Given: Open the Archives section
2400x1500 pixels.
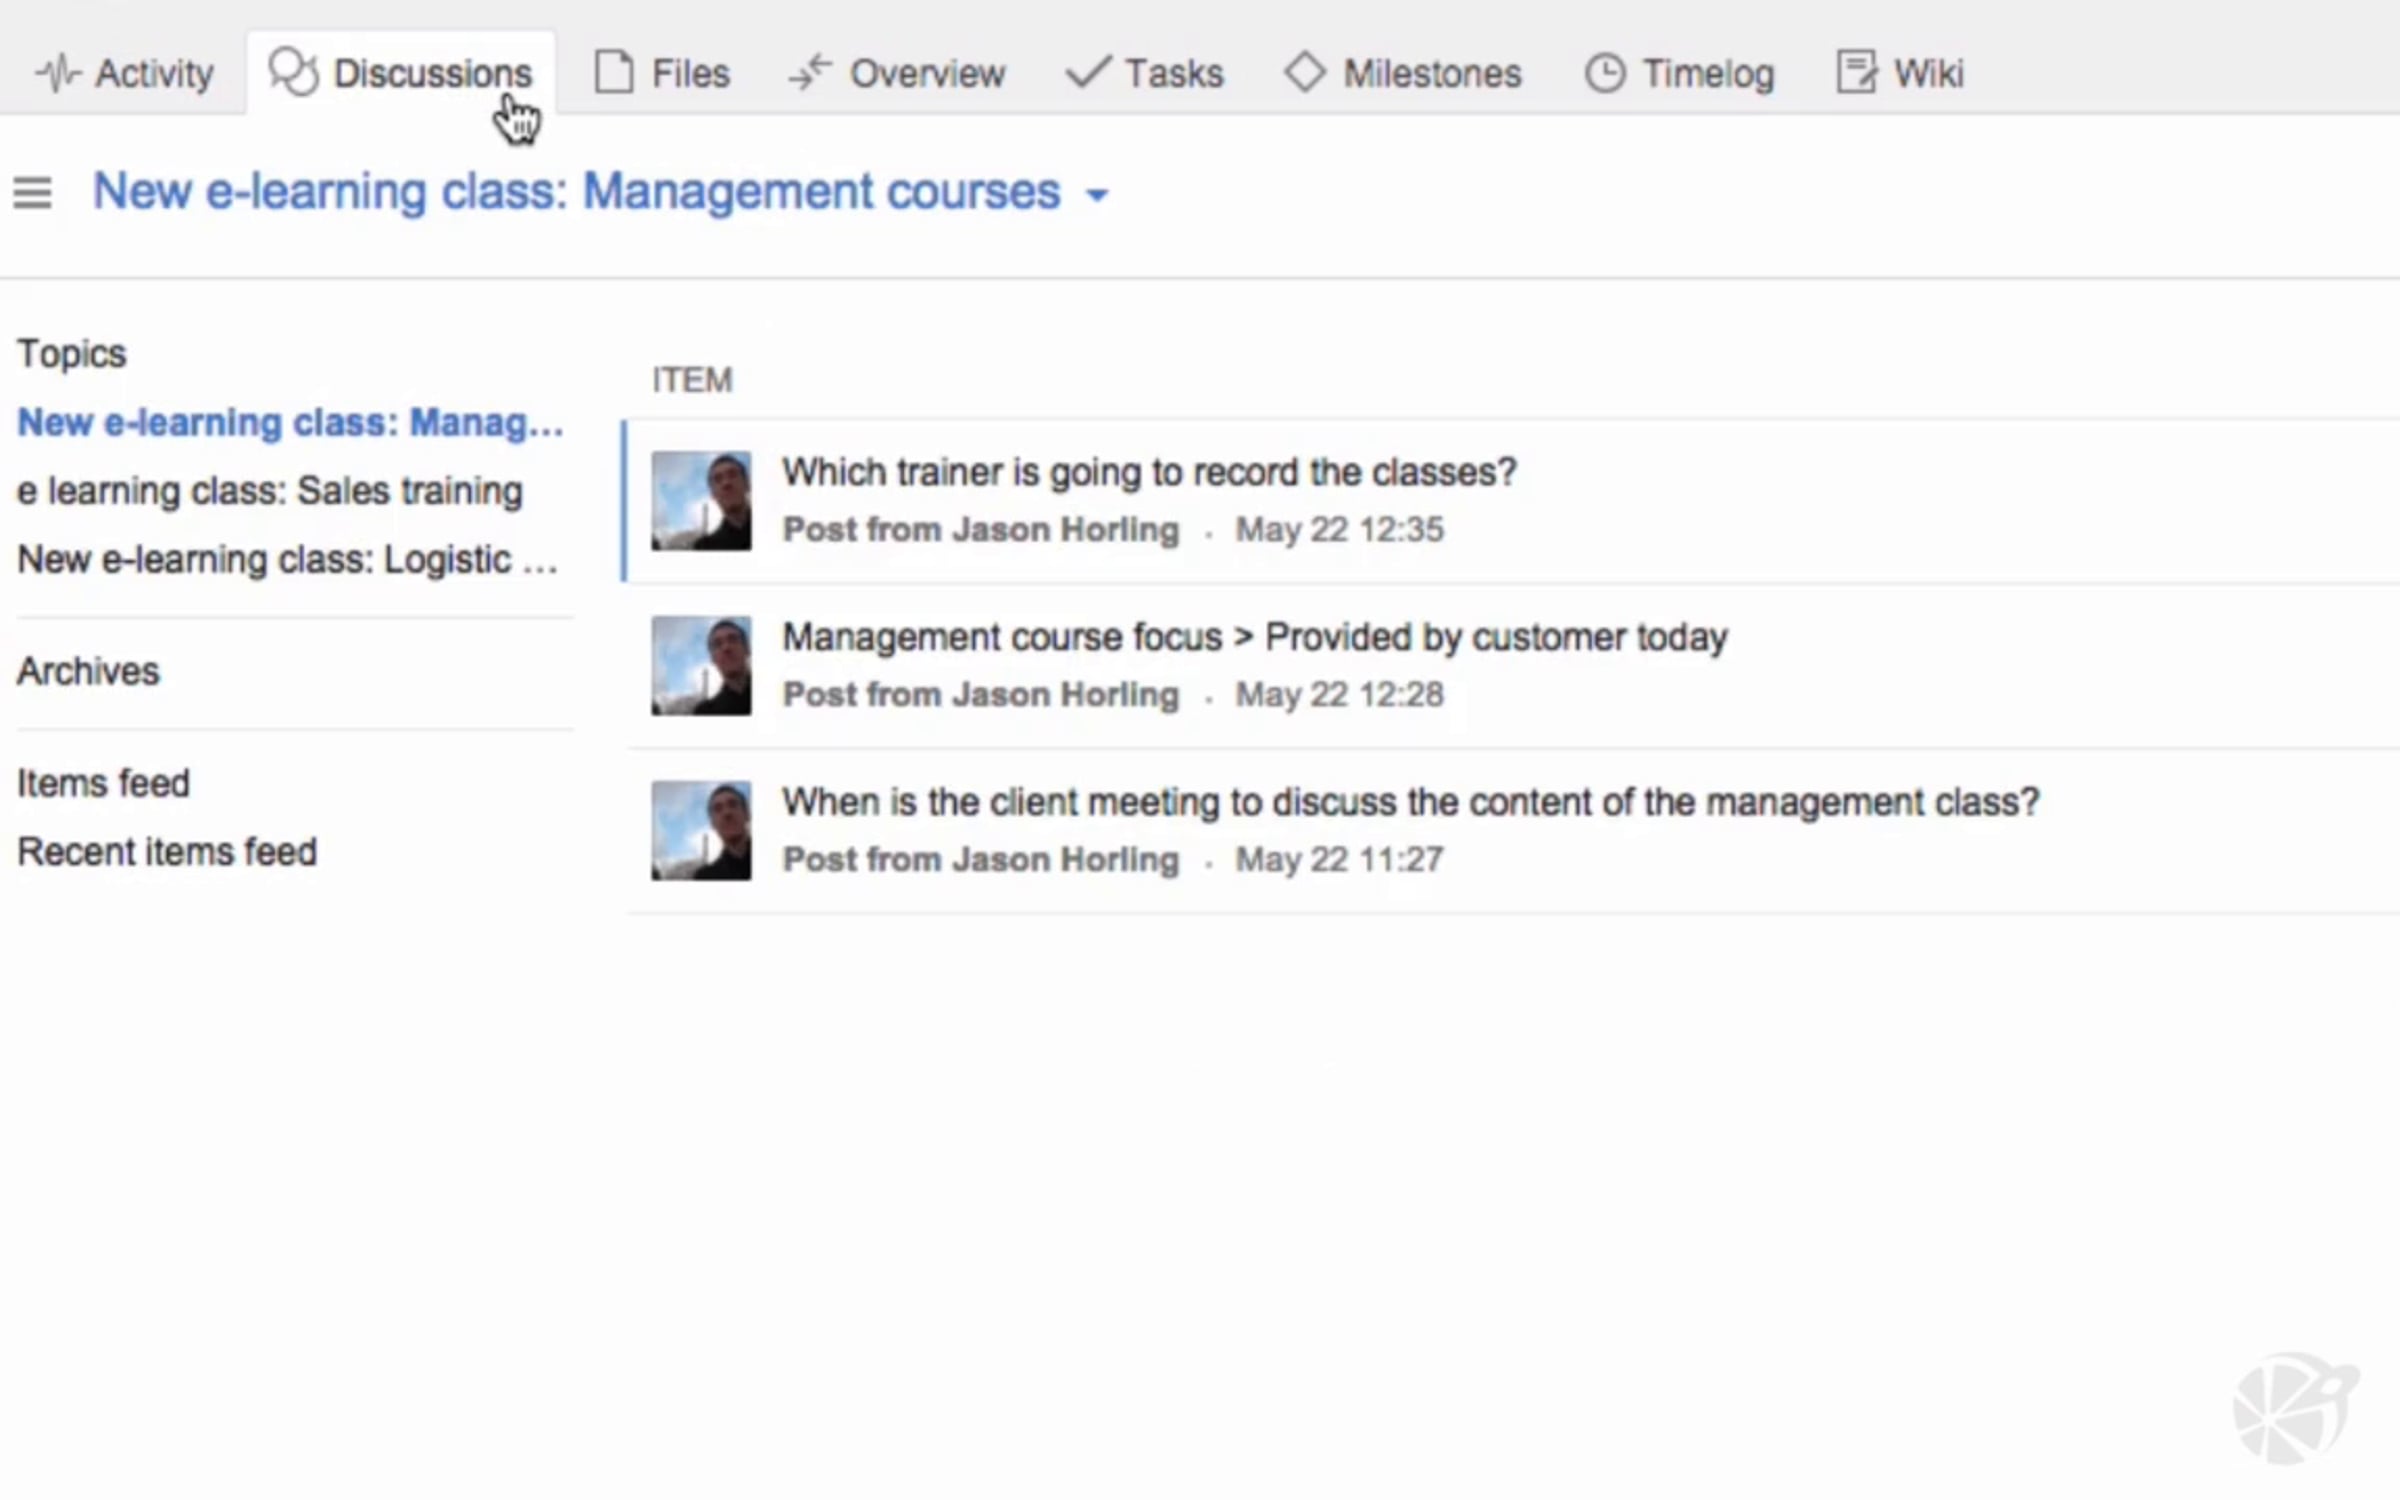Looking at the screenshot, I should 88,671.
